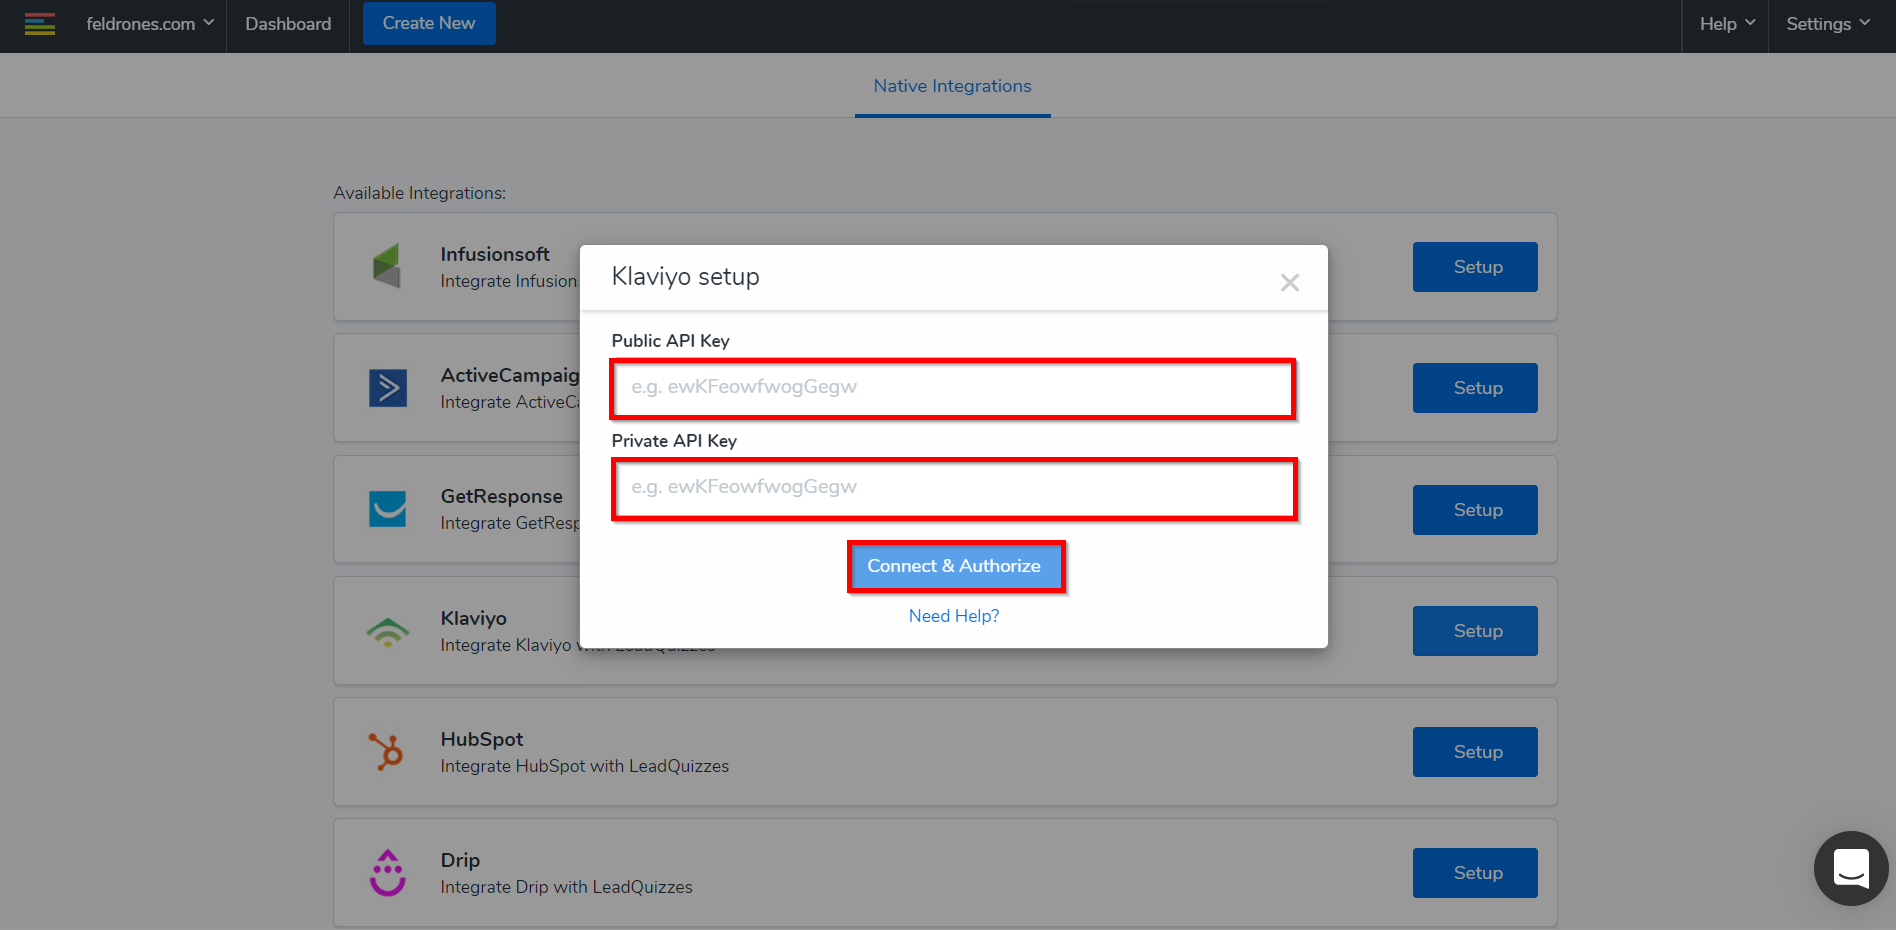Expand the Settings dropdown menu
The height and width of the screenshot is (930, 1896).
click(x=1828, y=24)
